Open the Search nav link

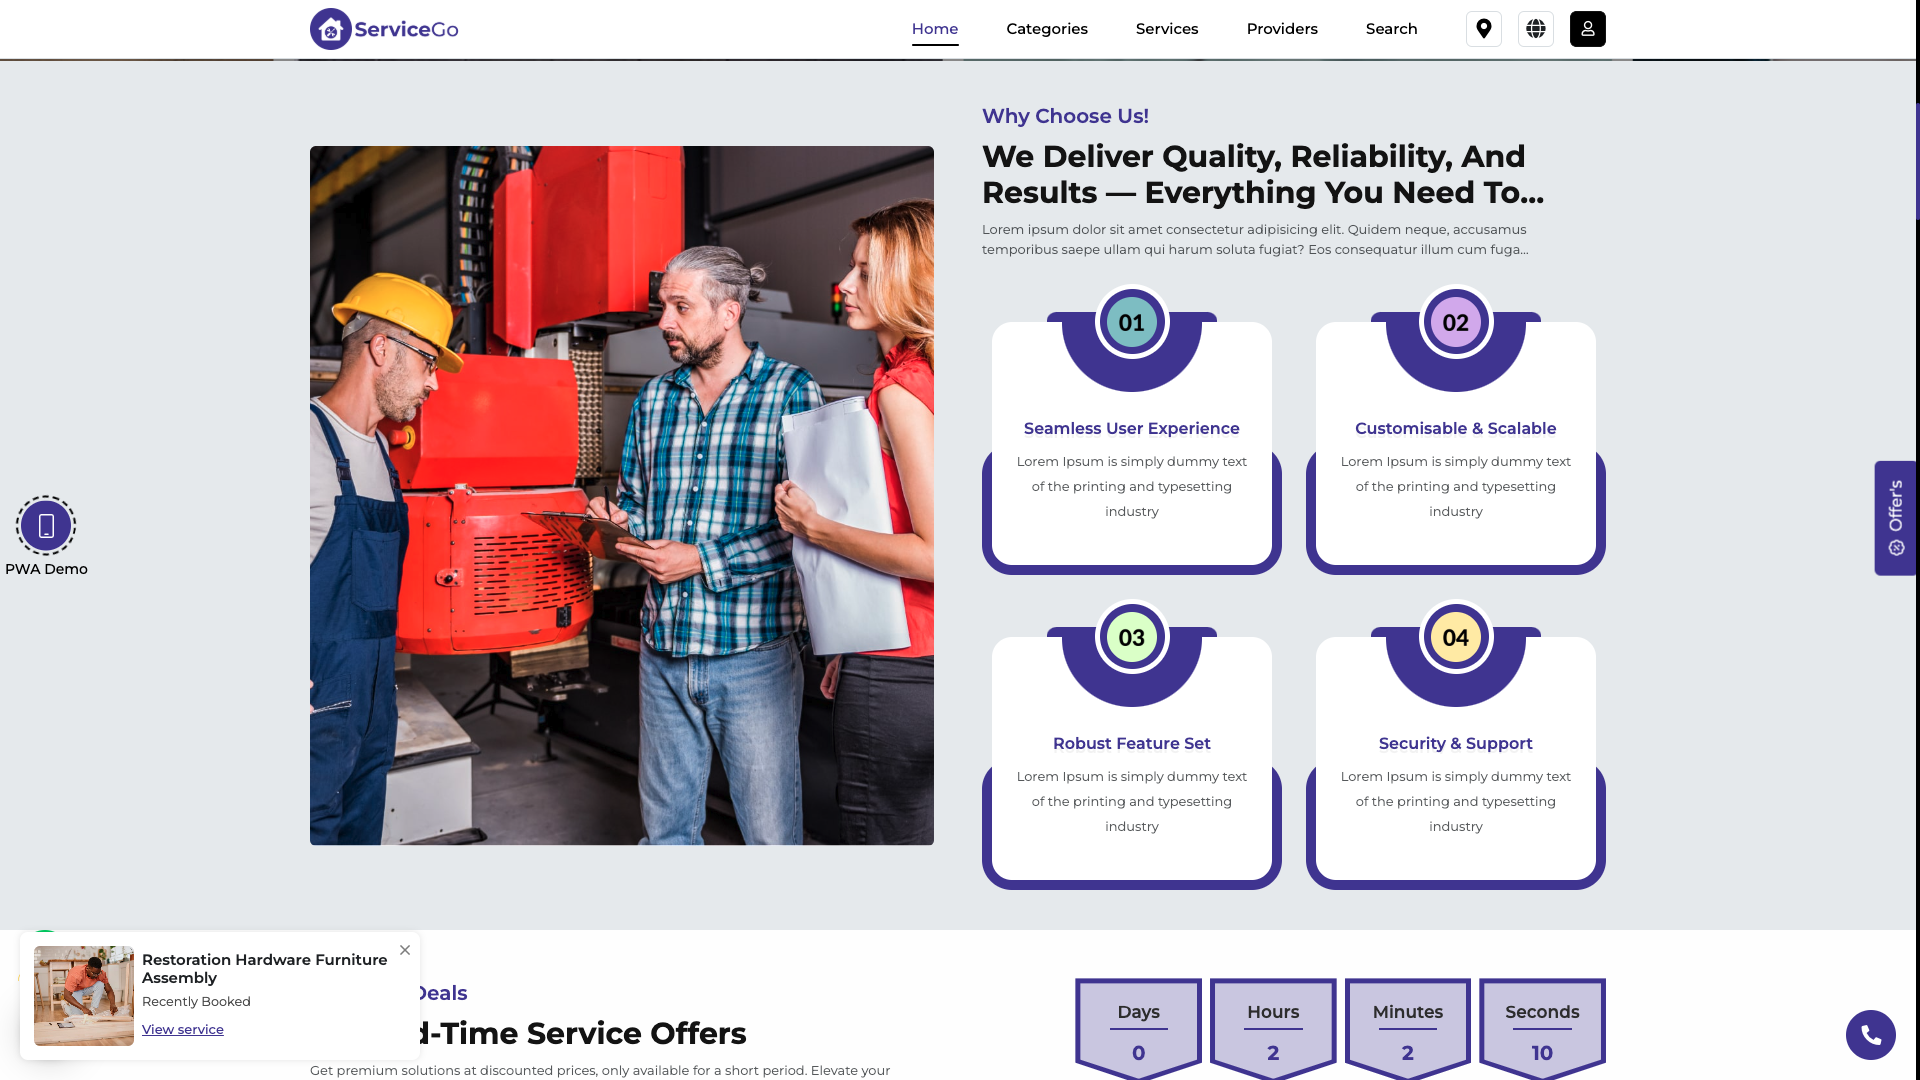click(1392, 29)
